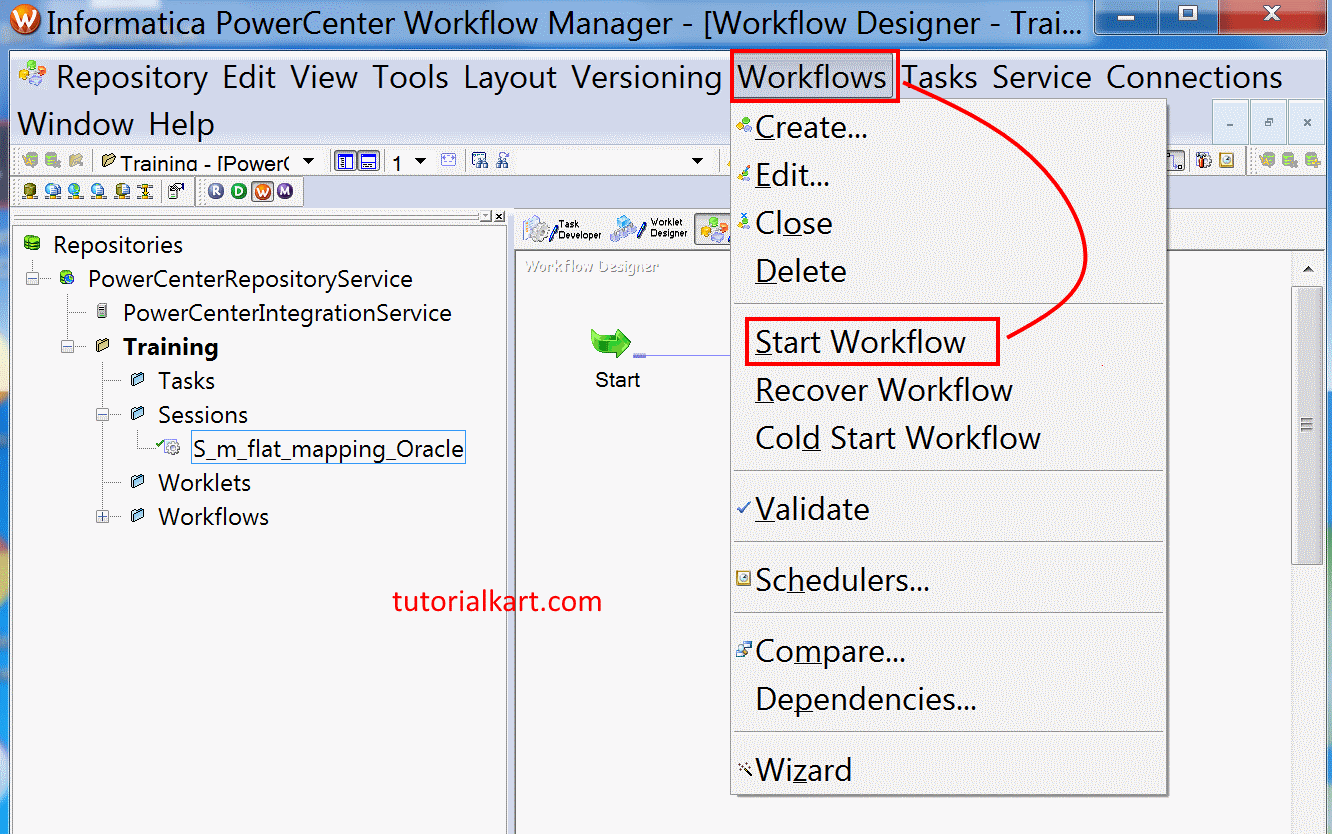Click the Find Next toolbar icon
Image resolution: width=1332 pixels, height=834 pixels.
(504, 160)
